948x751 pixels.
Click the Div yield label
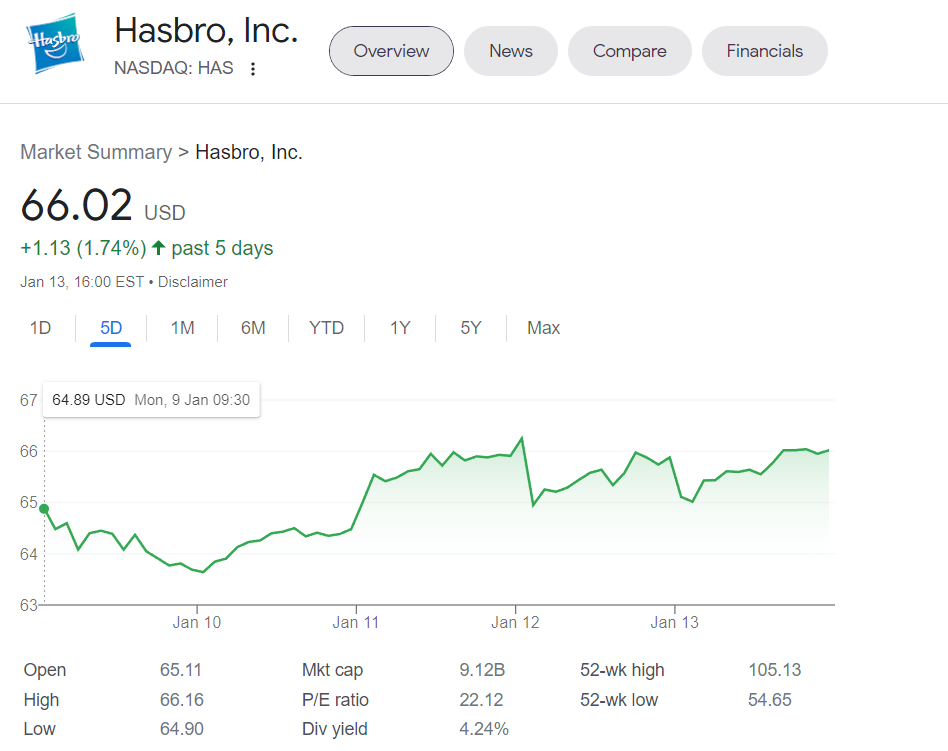pyautogui.click(x=334, y=729)
